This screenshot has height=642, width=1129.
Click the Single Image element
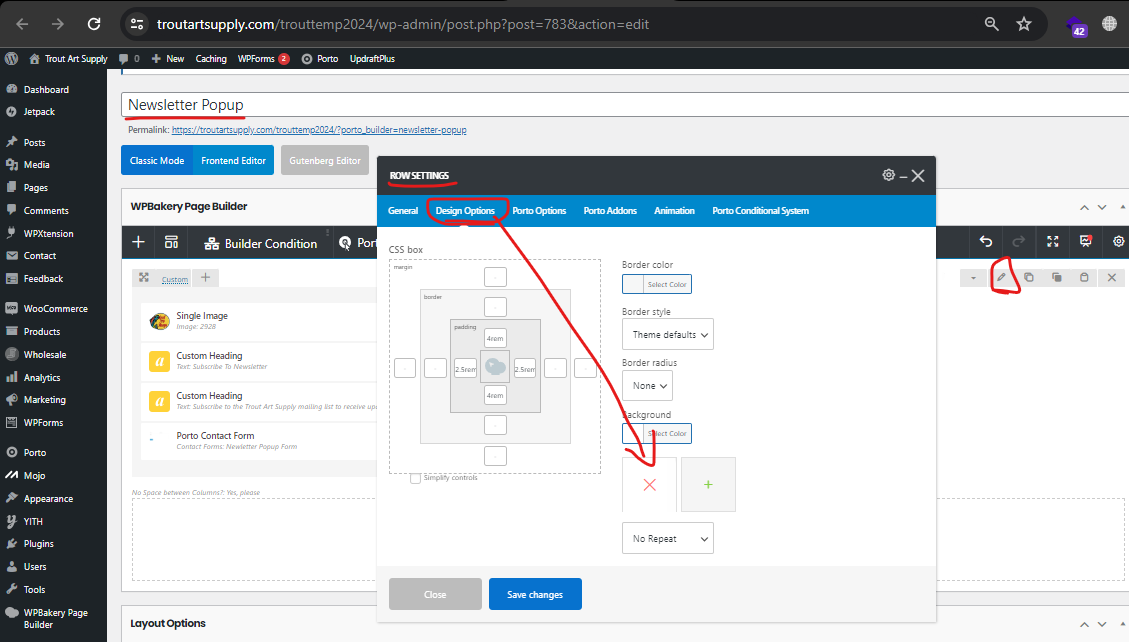pyautogui.click(x=259, y=320)
